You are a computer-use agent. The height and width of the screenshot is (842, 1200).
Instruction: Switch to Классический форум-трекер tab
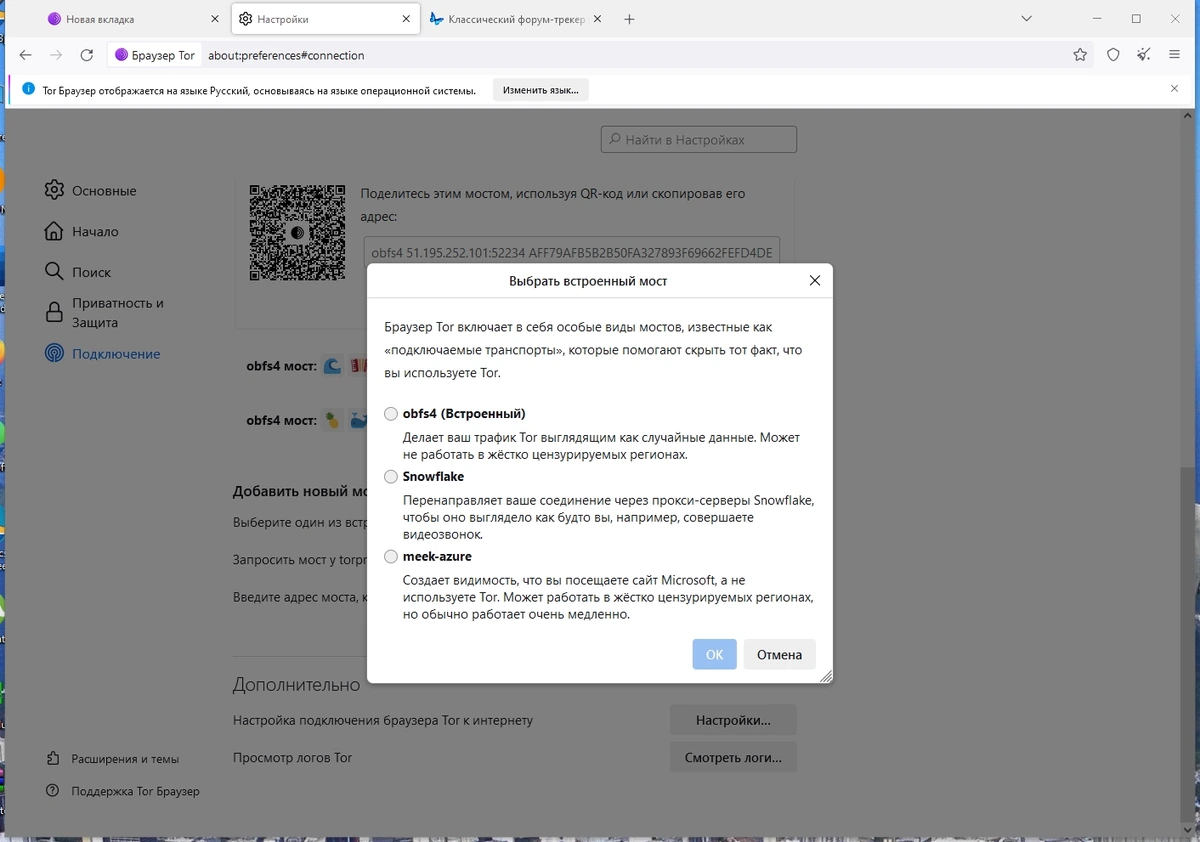tap(517, 19)
